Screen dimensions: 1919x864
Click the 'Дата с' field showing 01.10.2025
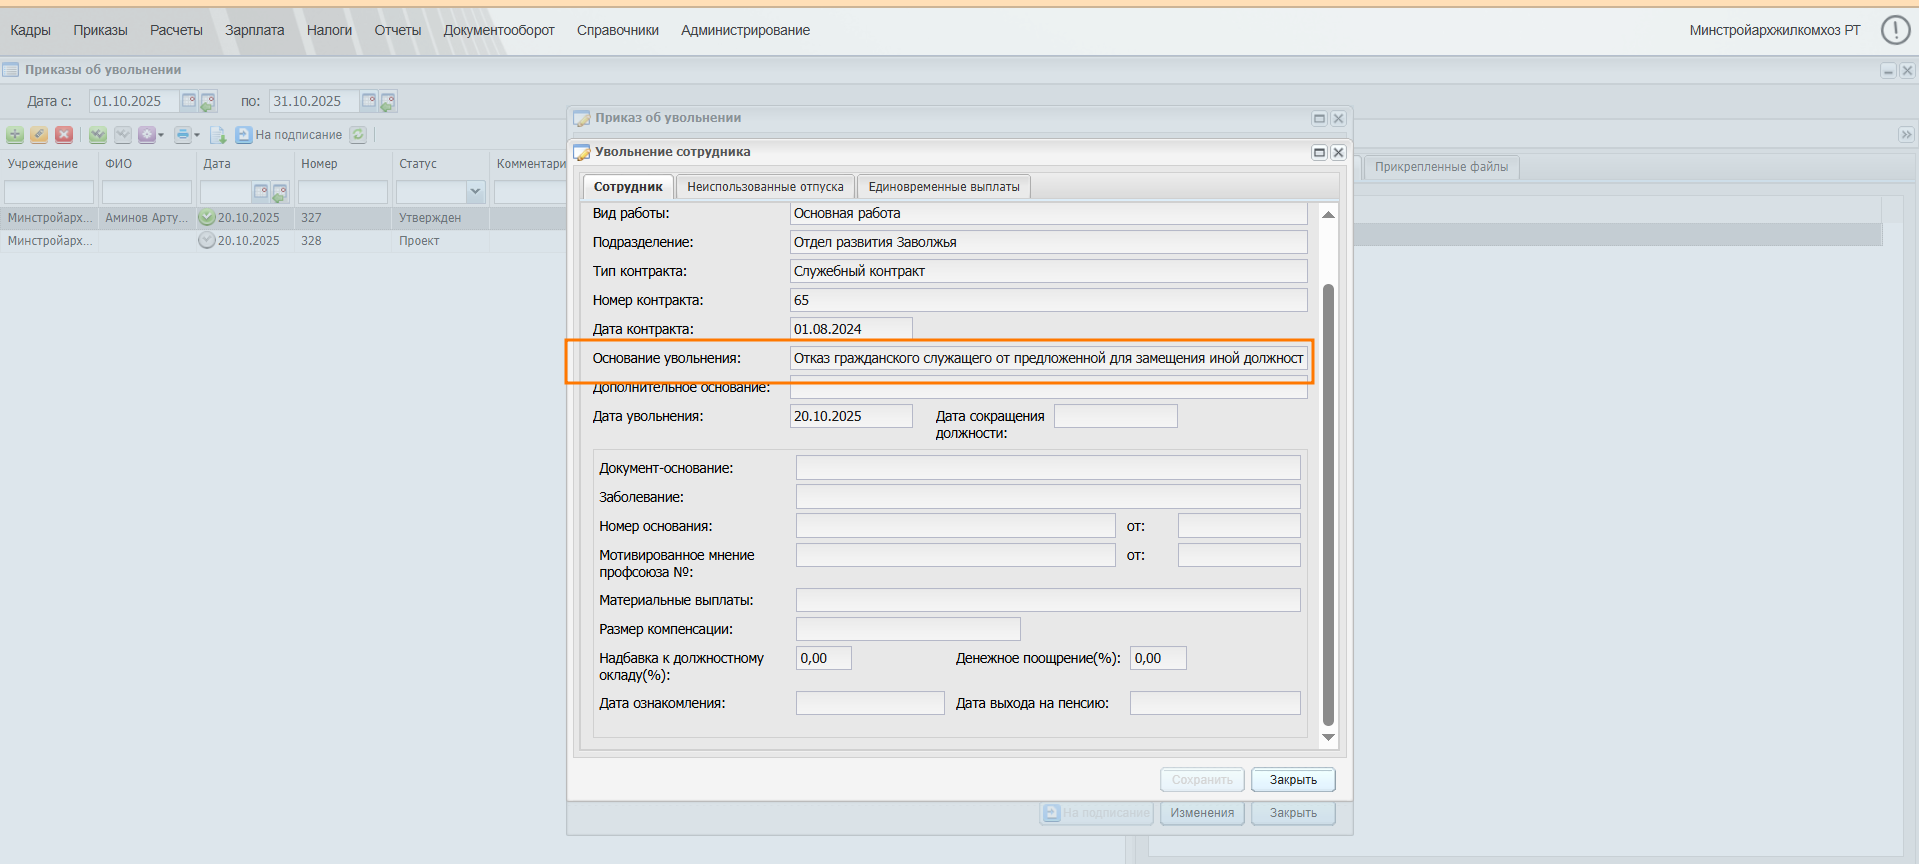point(134,101)
